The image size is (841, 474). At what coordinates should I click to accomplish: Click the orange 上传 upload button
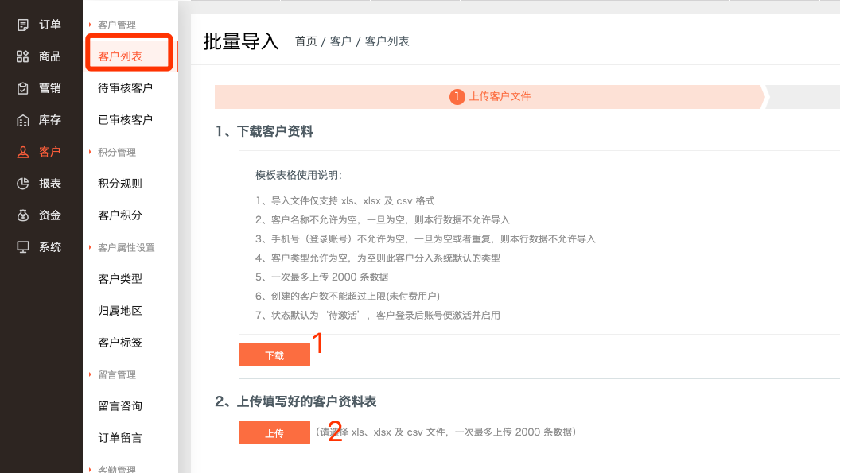click(x=274, y=433)
